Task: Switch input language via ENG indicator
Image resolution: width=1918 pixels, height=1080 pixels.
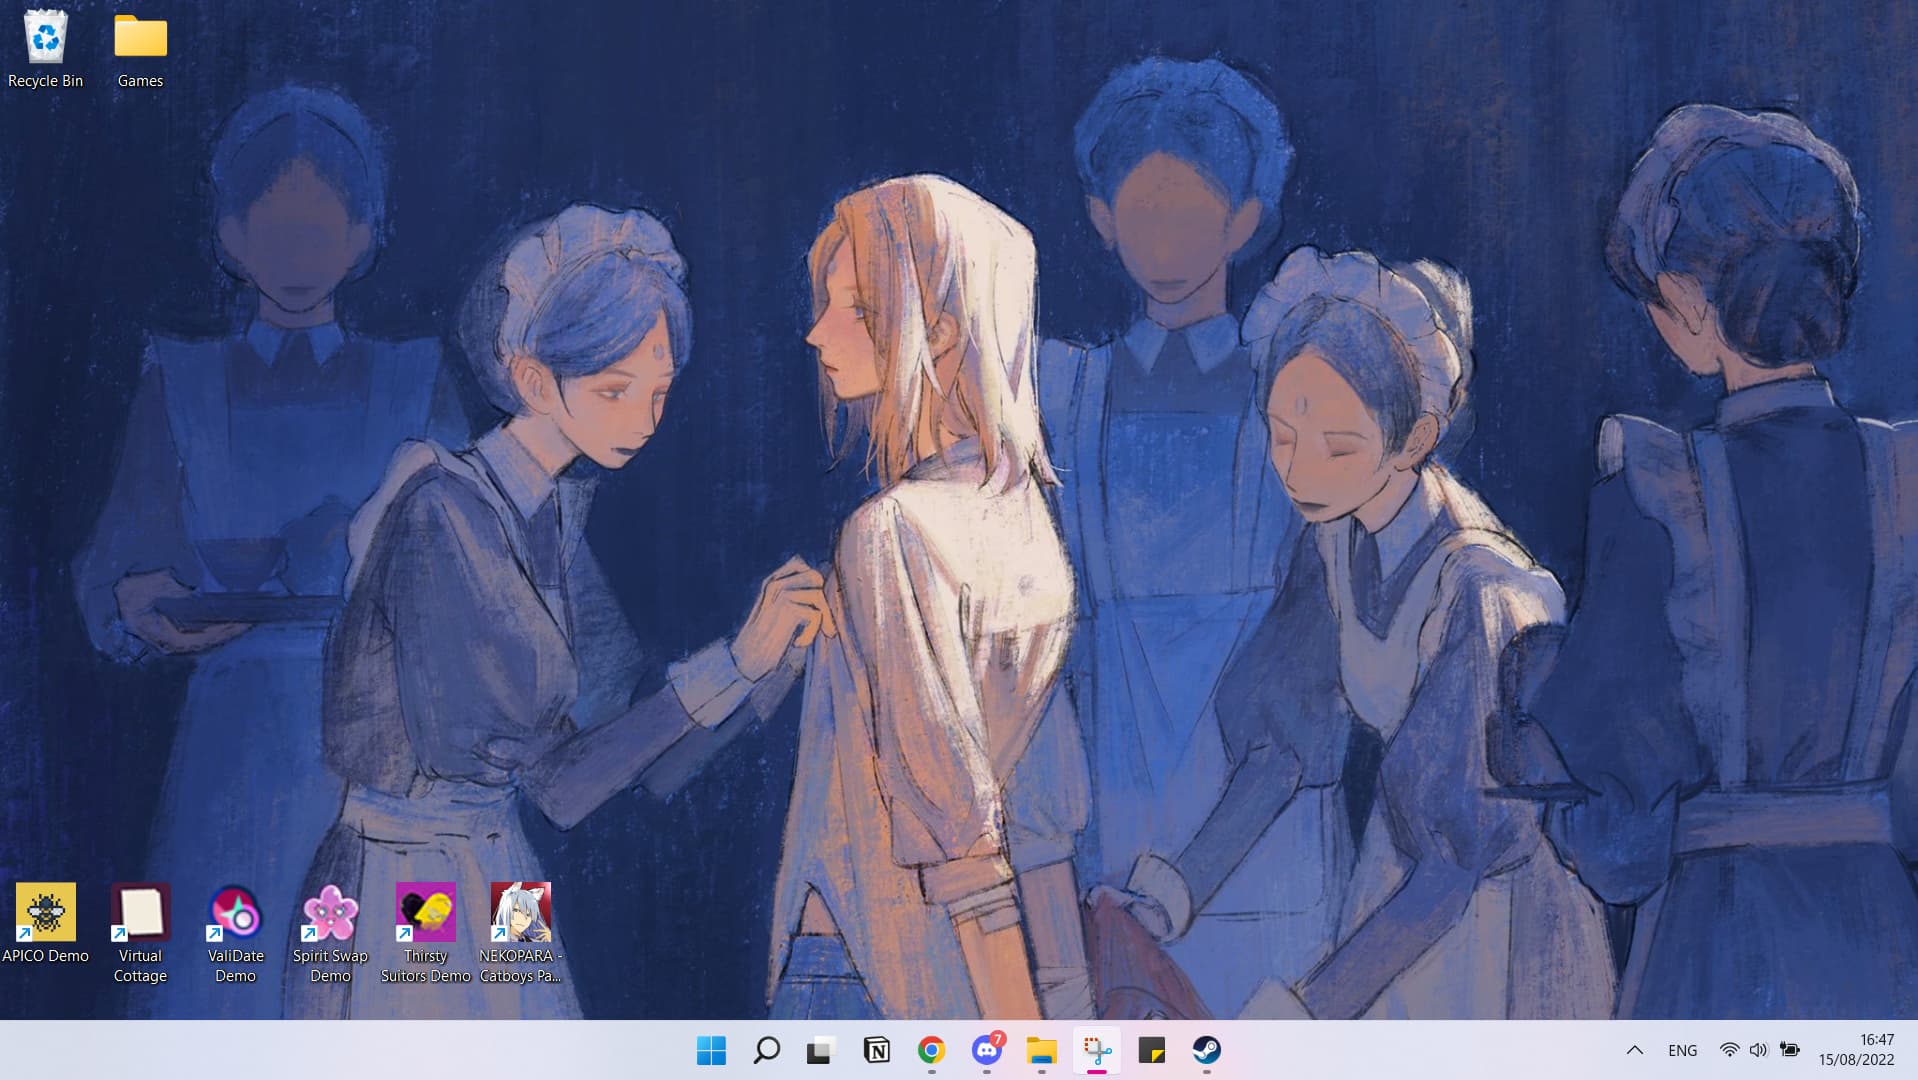Action: (1682, 1050)
